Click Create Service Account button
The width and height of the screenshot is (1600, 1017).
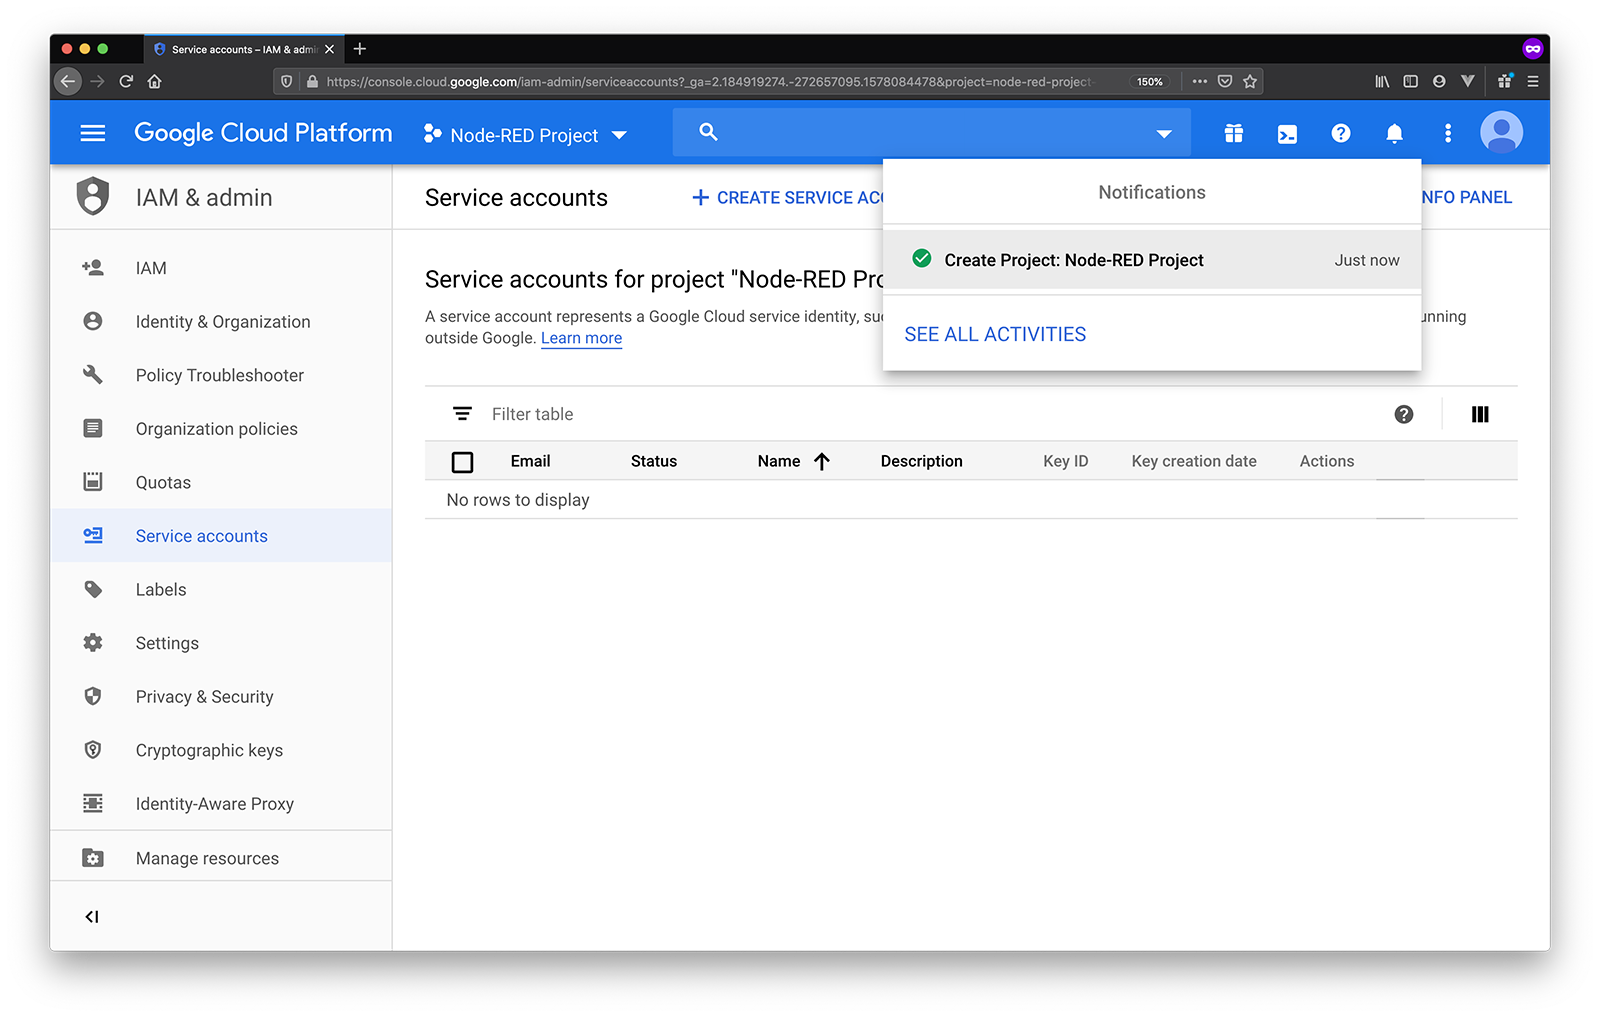tap(787, 198)
